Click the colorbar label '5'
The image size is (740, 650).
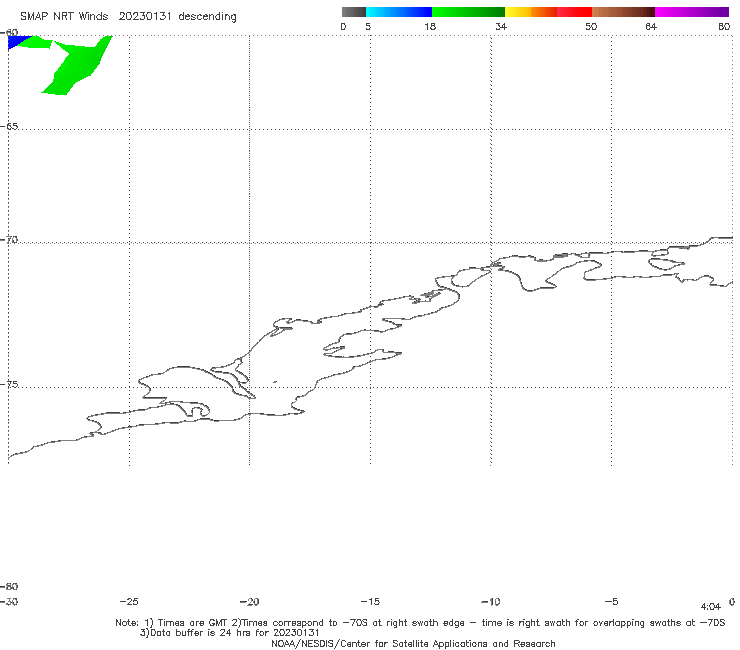click(x=368, y=27)
